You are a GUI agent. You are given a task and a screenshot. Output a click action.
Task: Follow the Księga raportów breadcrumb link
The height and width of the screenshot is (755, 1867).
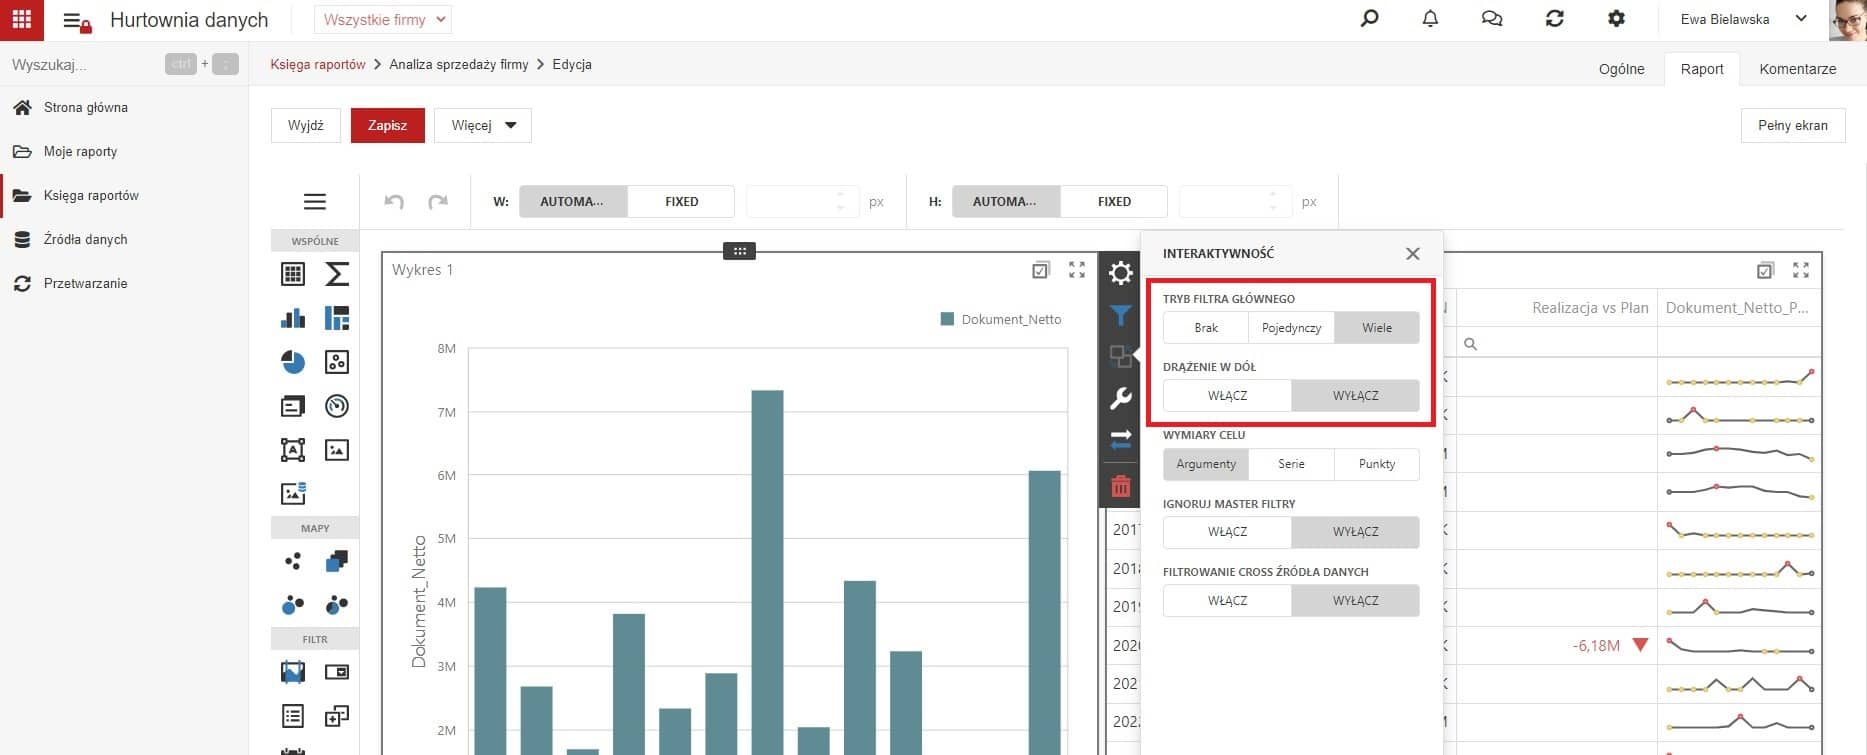318,64
